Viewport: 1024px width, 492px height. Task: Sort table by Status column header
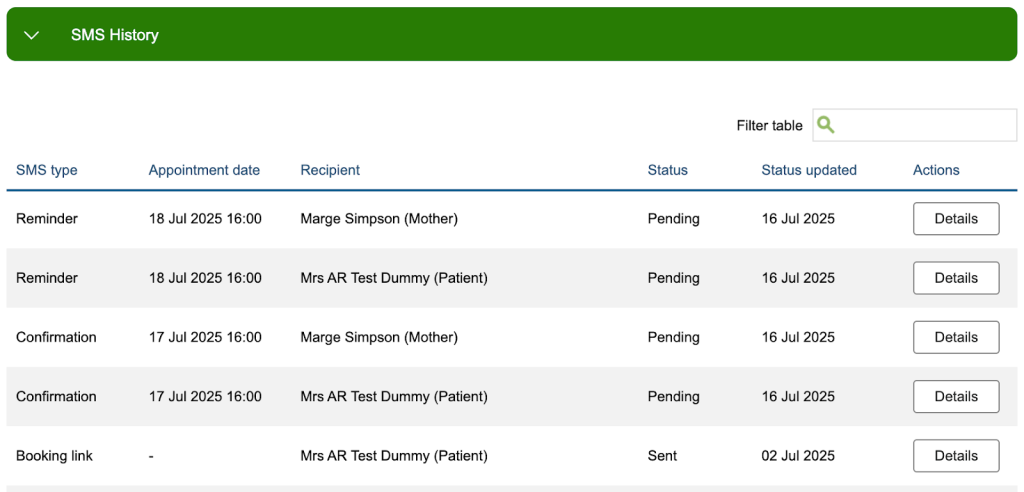pyautogui.click(x=667, y=170)
